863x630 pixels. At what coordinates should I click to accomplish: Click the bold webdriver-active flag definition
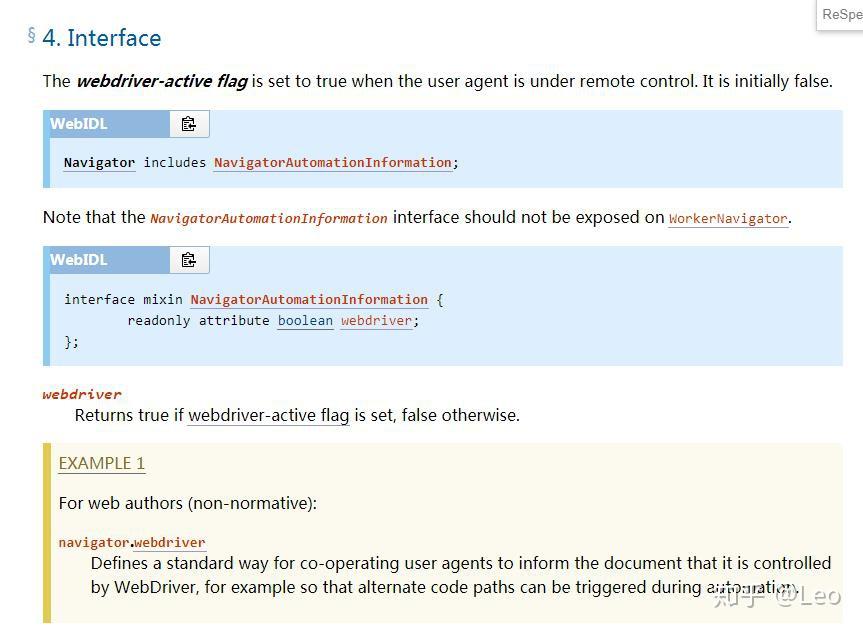161,81
